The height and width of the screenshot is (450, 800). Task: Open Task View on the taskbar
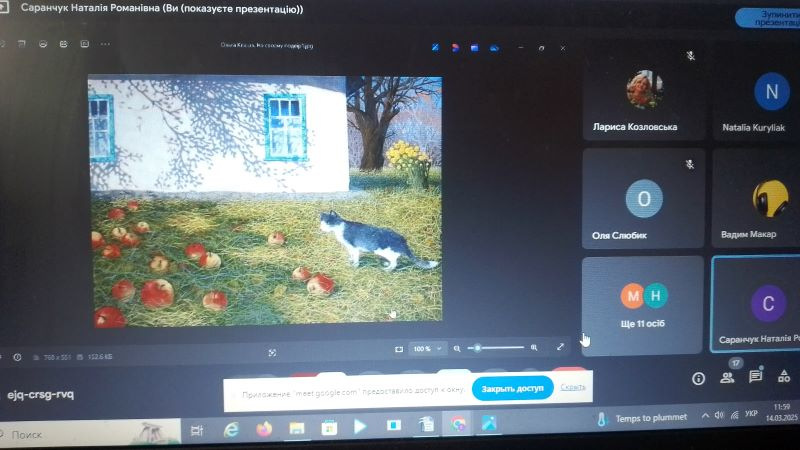click(x=197, y=431)
